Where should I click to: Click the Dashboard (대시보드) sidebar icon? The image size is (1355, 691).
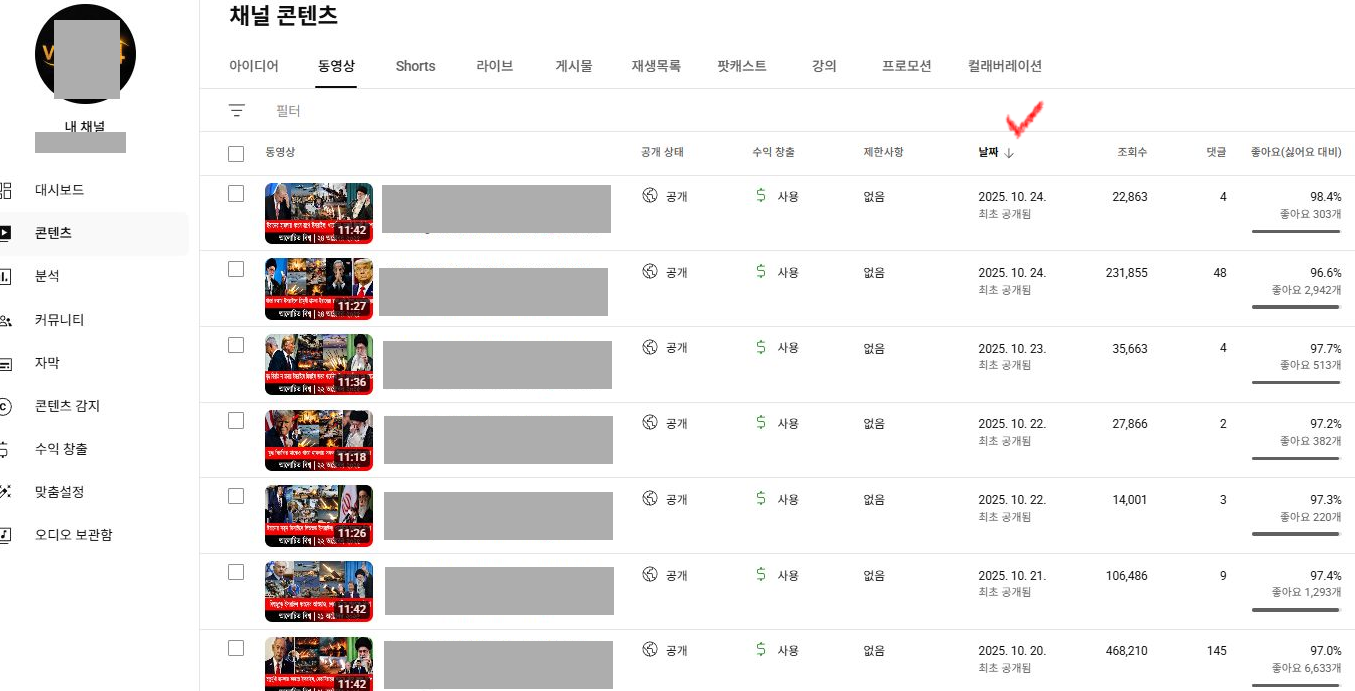click(6, 190)
